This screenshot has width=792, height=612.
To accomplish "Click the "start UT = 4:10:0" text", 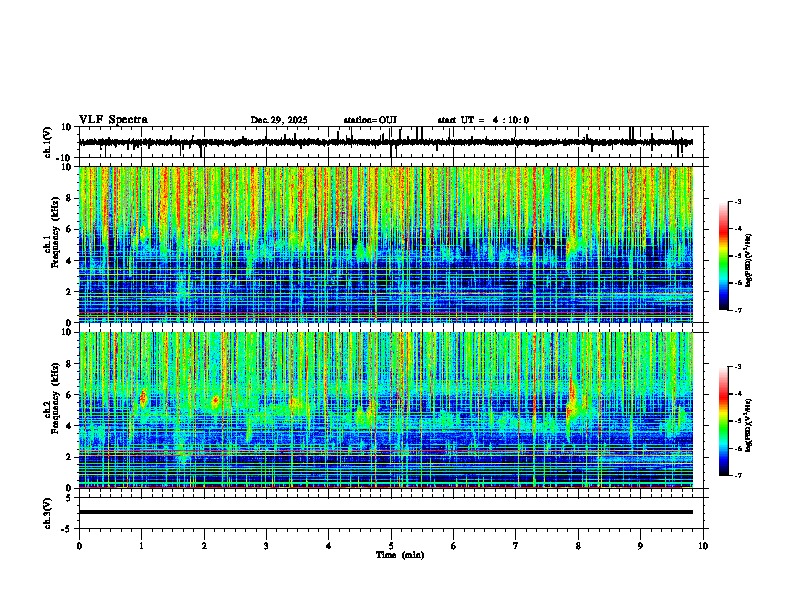I will coord(483,120).
